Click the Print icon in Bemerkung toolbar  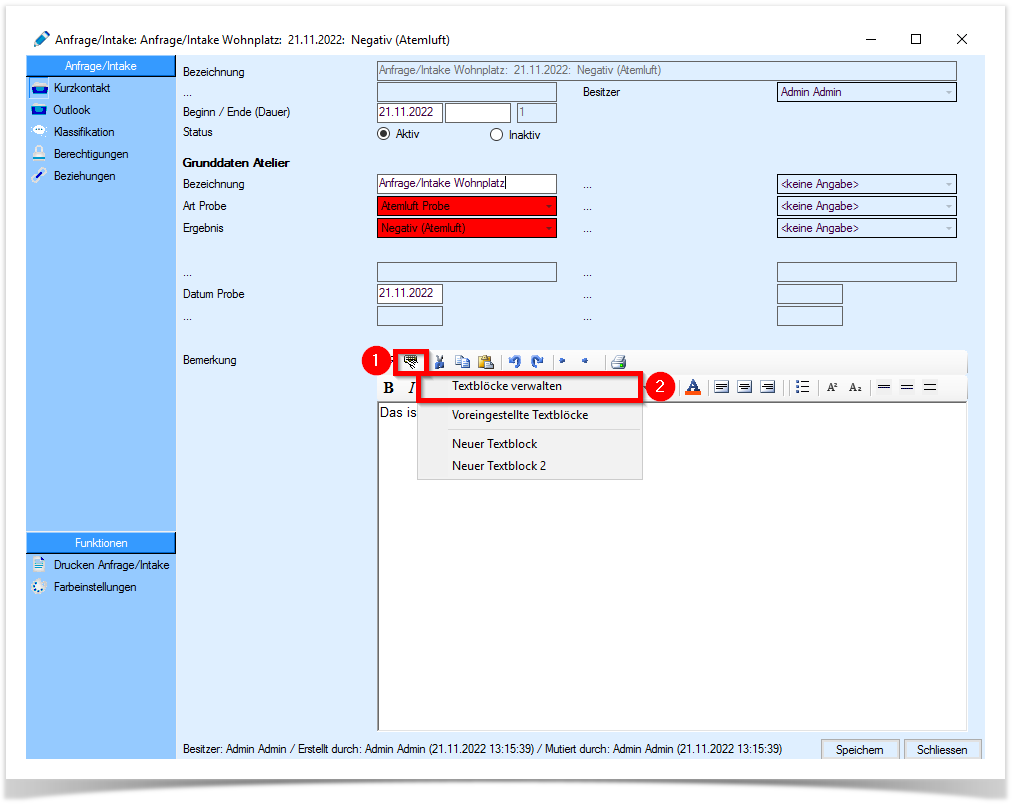pos(618,362)
